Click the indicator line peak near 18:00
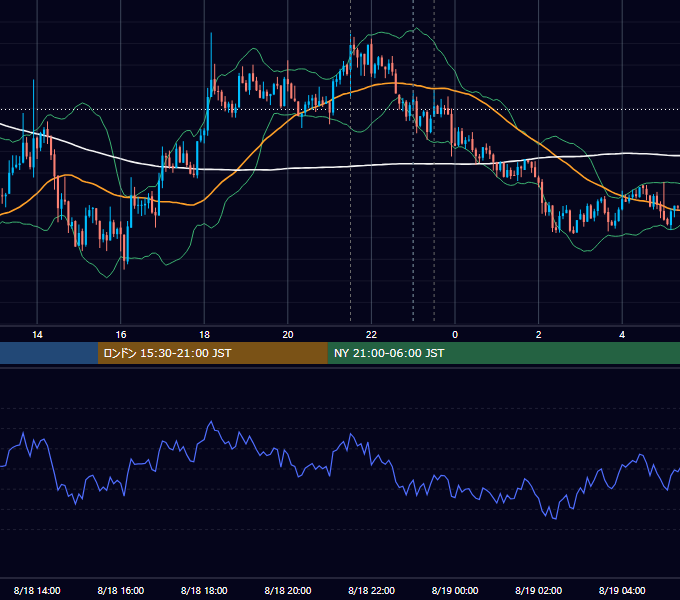Screen dimensions: 680x600 pyautogui.click(x=211, y=422)
